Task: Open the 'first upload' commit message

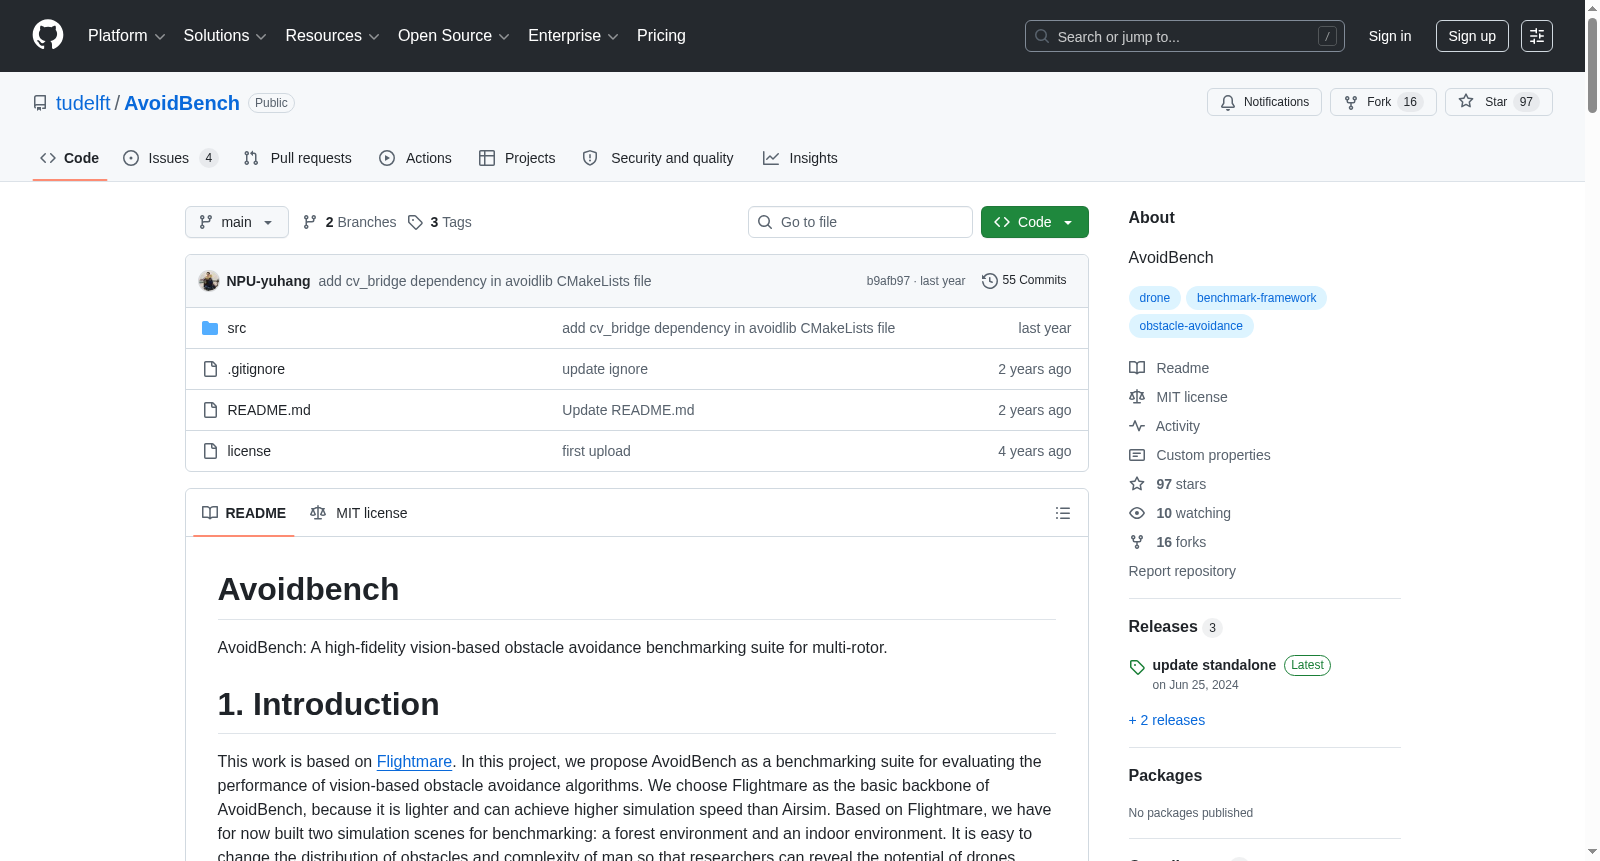Action: (x=596, y=451)
